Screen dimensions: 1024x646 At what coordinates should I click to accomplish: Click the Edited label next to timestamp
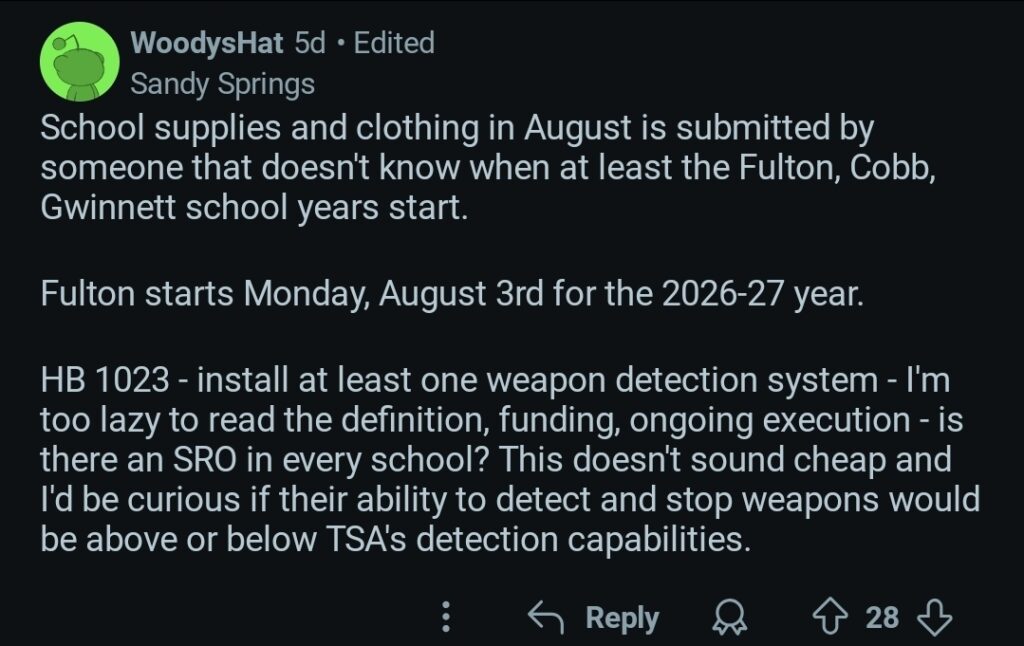click(394, 43)
